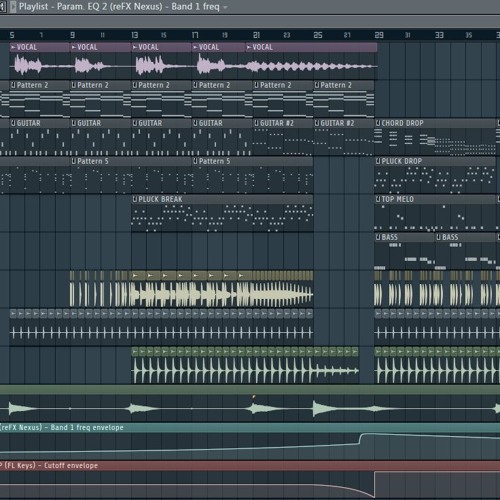
Task: Open menu icon of Pattern 2 clip at bar 5
Action: click(13, 85)
